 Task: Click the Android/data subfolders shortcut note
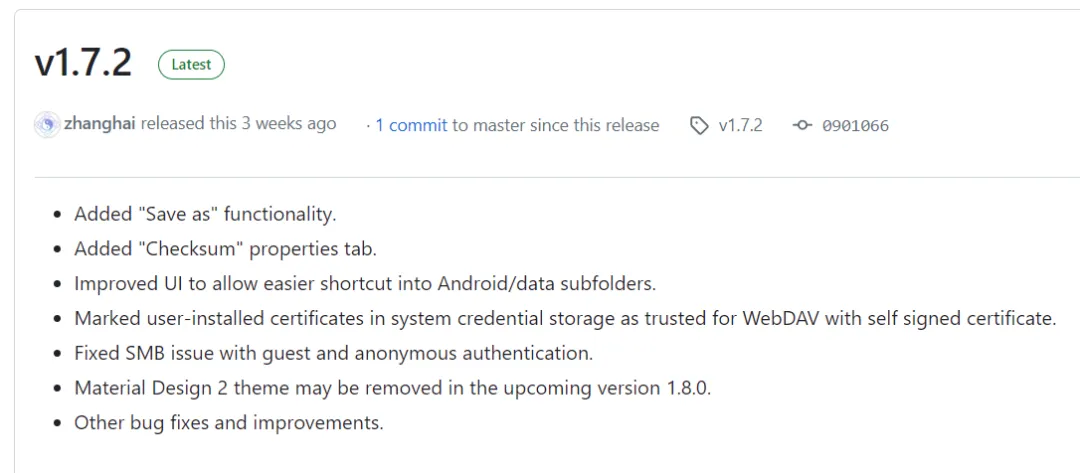coord(365,283)
